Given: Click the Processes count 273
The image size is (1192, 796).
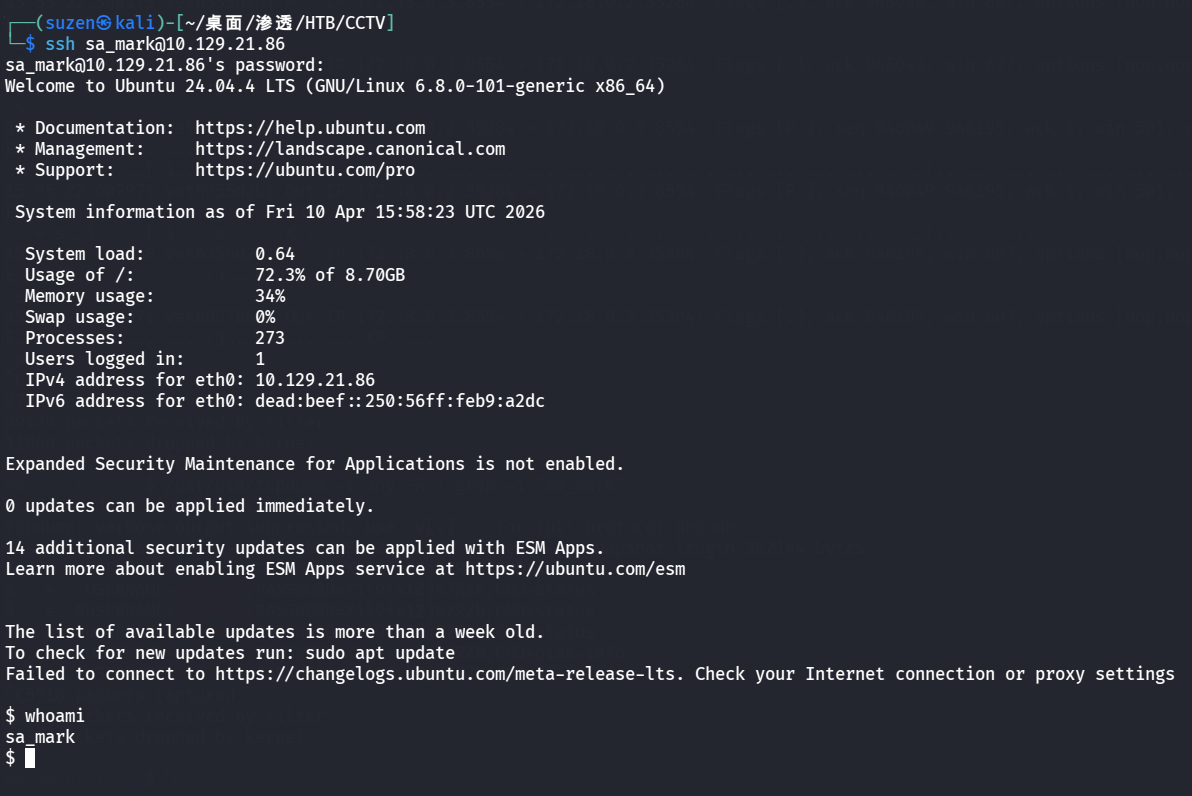Looking at the screenshot, I should coord(270,338).
